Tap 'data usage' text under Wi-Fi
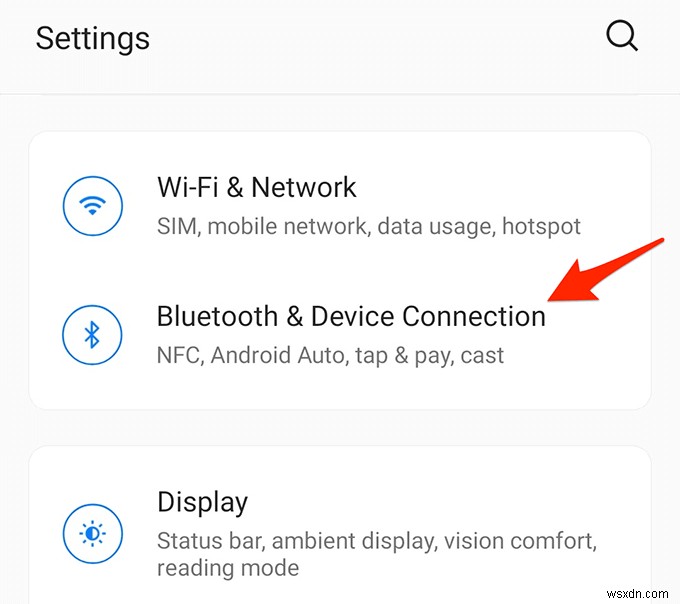This screenshot has height=604, width=680. [x=432, y=226]
